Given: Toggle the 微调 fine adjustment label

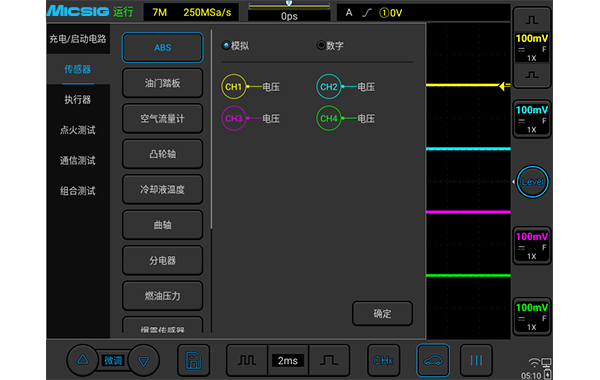Looking at the screenshot, I should (x=113, y=360).
